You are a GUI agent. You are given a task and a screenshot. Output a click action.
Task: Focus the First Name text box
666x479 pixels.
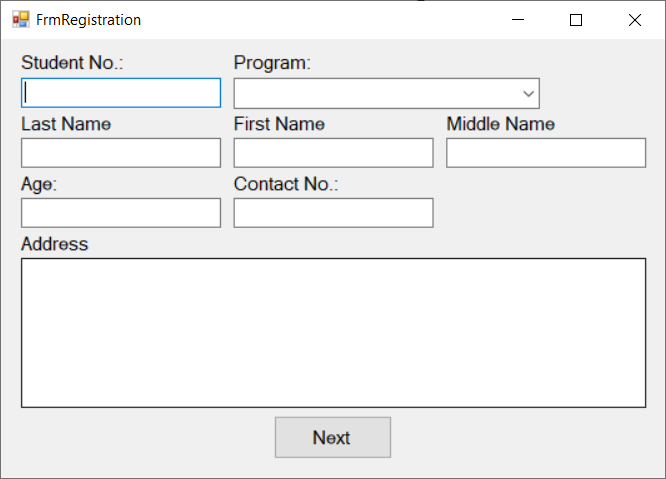(x=333, y=152)
